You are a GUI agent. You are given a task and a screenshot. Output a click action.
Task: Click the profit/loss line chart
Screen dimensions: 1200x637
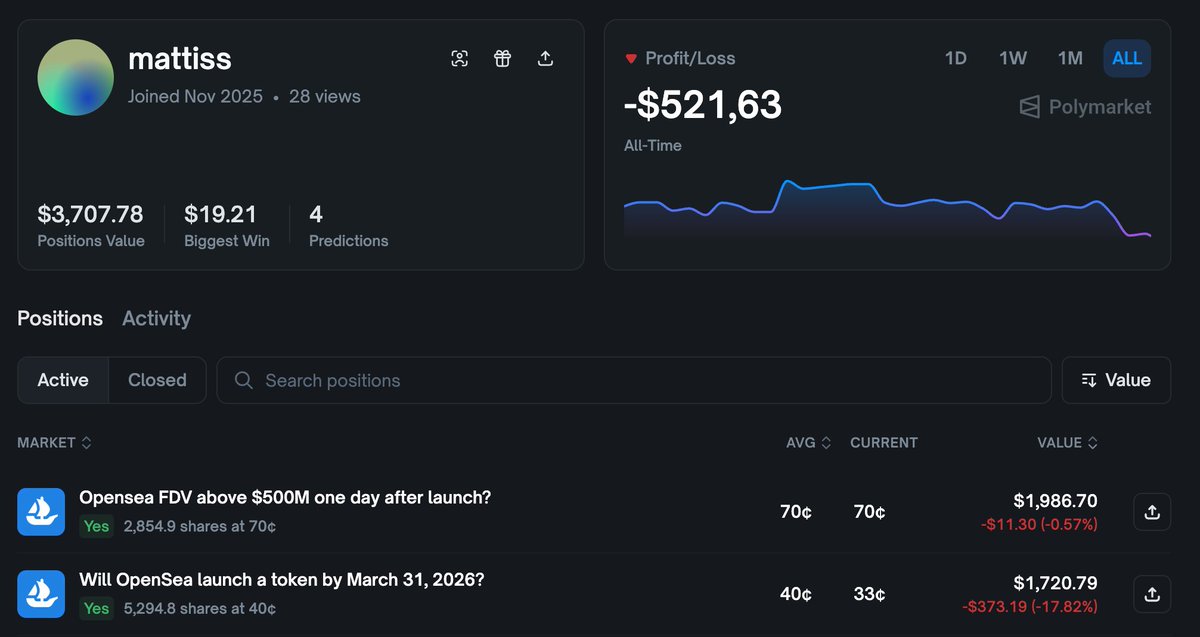pyautogui.click(x=887, y=208)
